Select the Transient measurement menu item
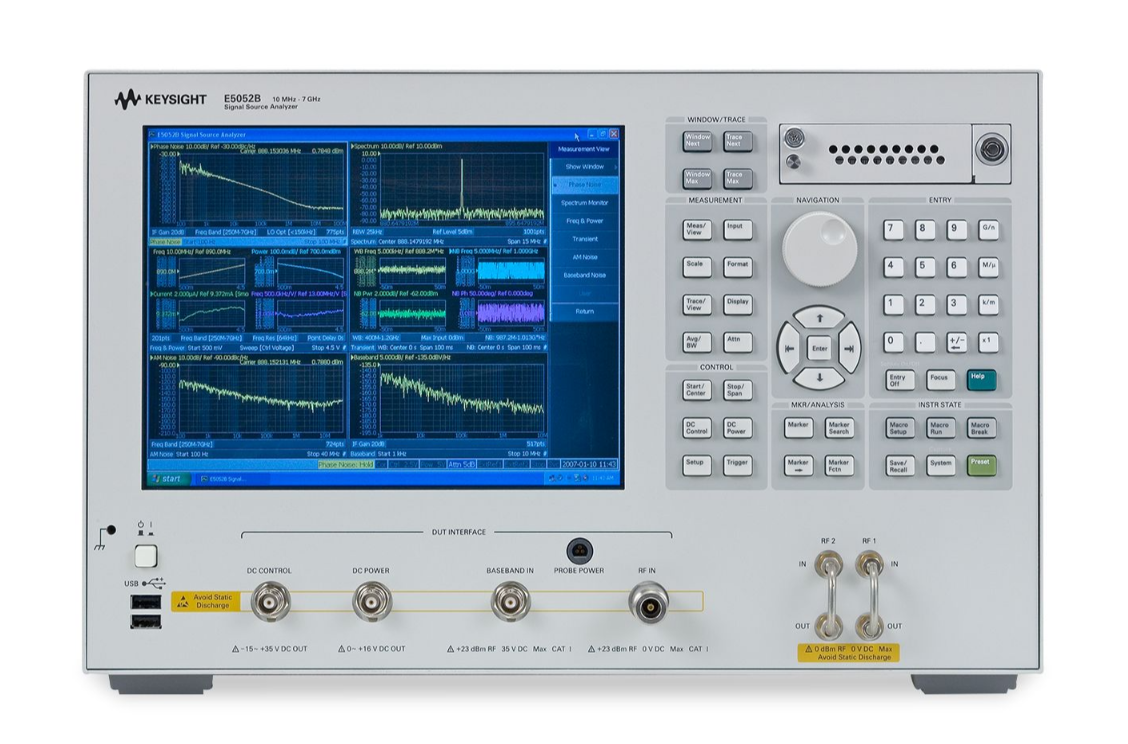The image size is (1128, 744). (583, 238)
